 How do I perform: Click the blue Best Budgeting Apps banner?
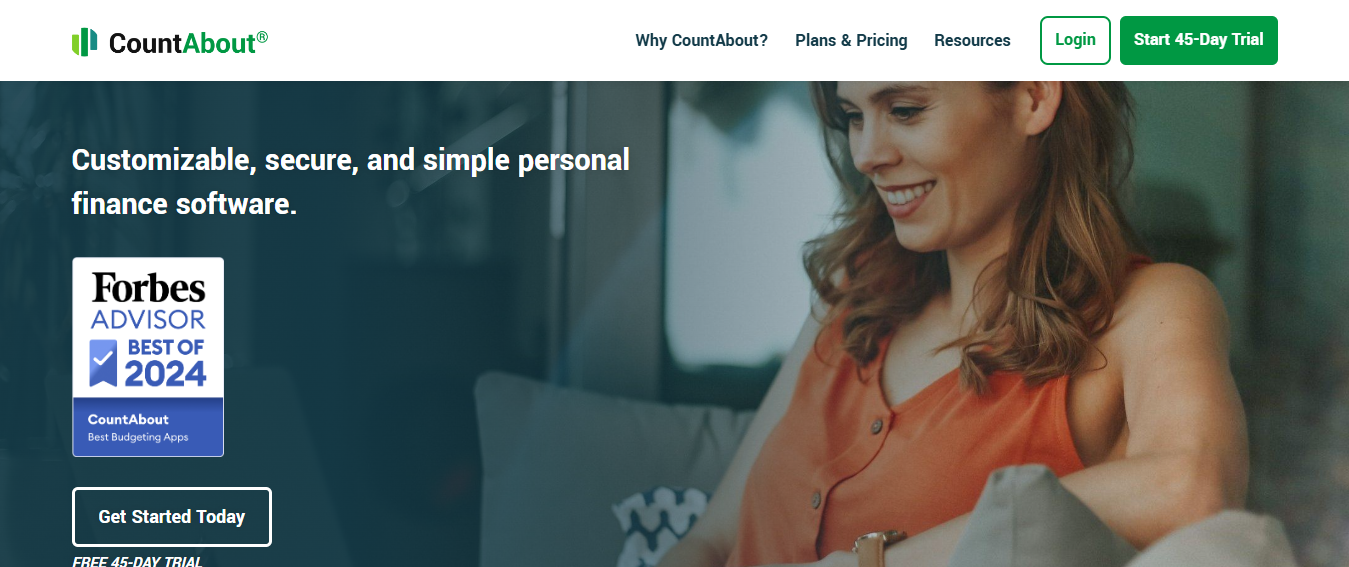point(148,427)
